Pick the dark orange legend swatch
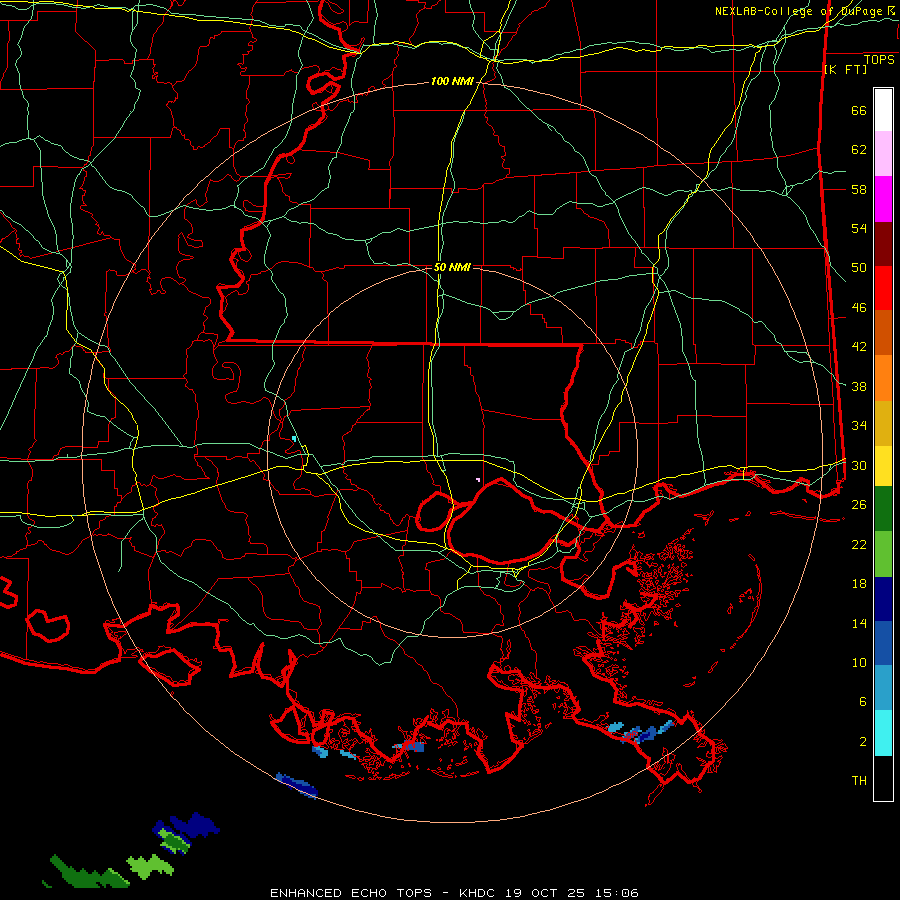Image resolution: width=900 pixels, height=900 pixels. (x=883, y=333)
